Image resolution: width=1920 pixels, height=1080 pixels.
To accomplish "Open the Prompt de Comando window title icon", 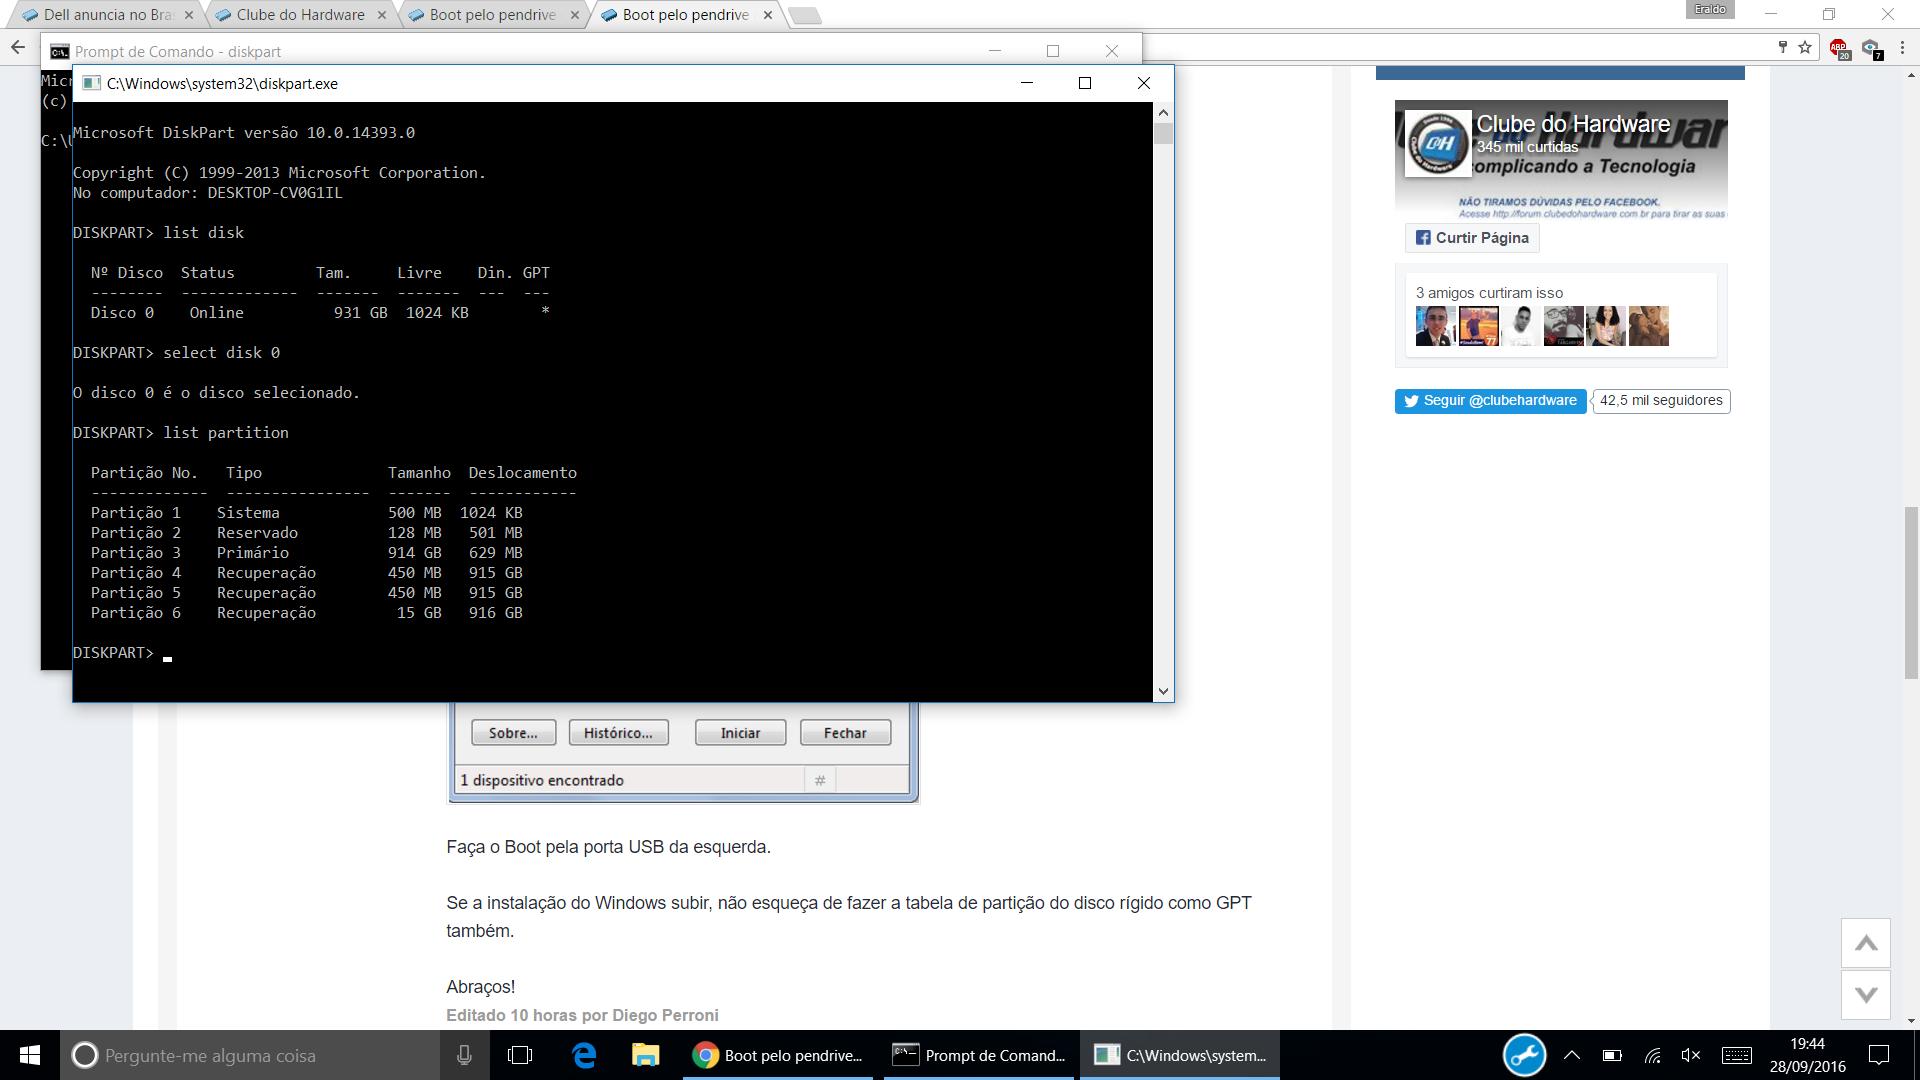I will pos(60,51).
